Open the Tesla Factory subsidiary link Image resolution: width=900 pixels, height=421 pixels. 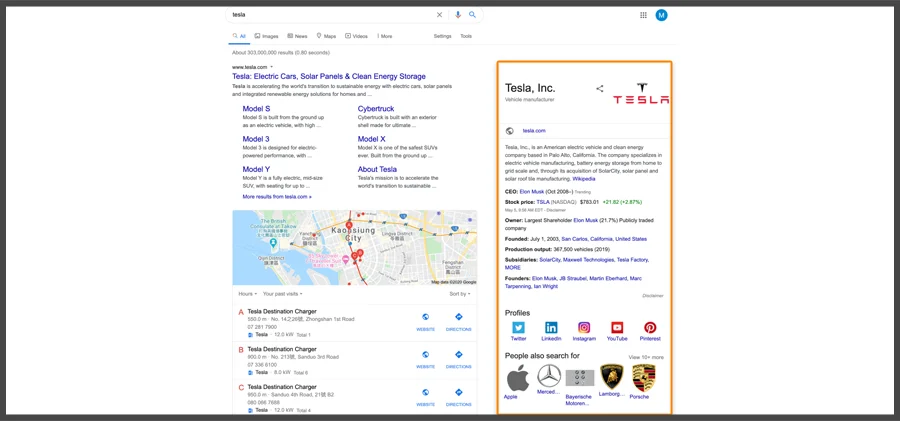pyautogui.click(x=632, y=260)
